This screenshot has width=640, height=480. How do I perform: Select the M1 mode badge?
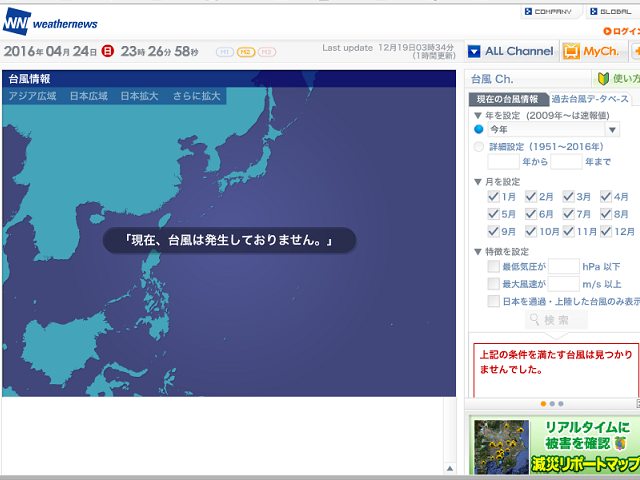point(224,52)
